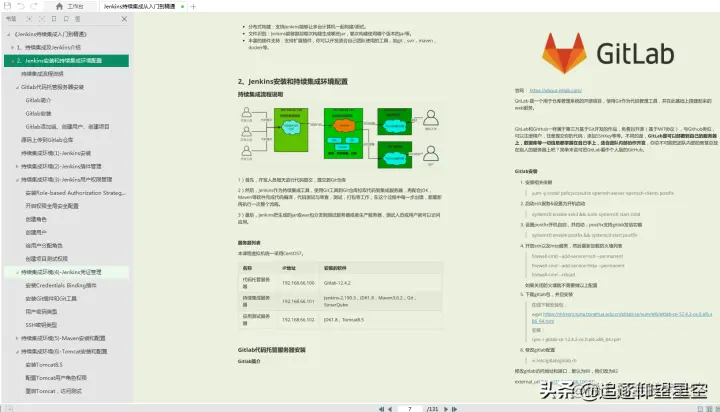Click table cell Gitlab-12.4.2
The image size is (720, 412).
click(337, 283)
